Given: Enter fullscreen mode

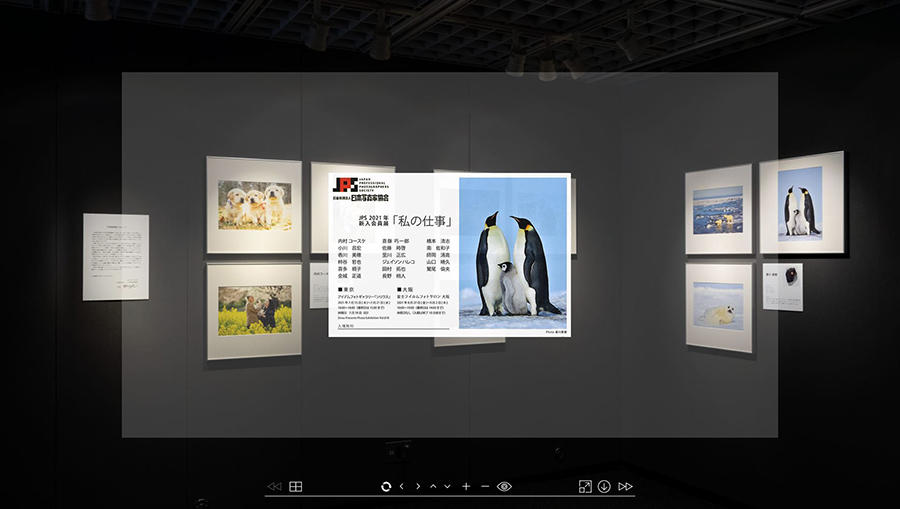Looking at the screenshot, I should click(x=585, y=487).
